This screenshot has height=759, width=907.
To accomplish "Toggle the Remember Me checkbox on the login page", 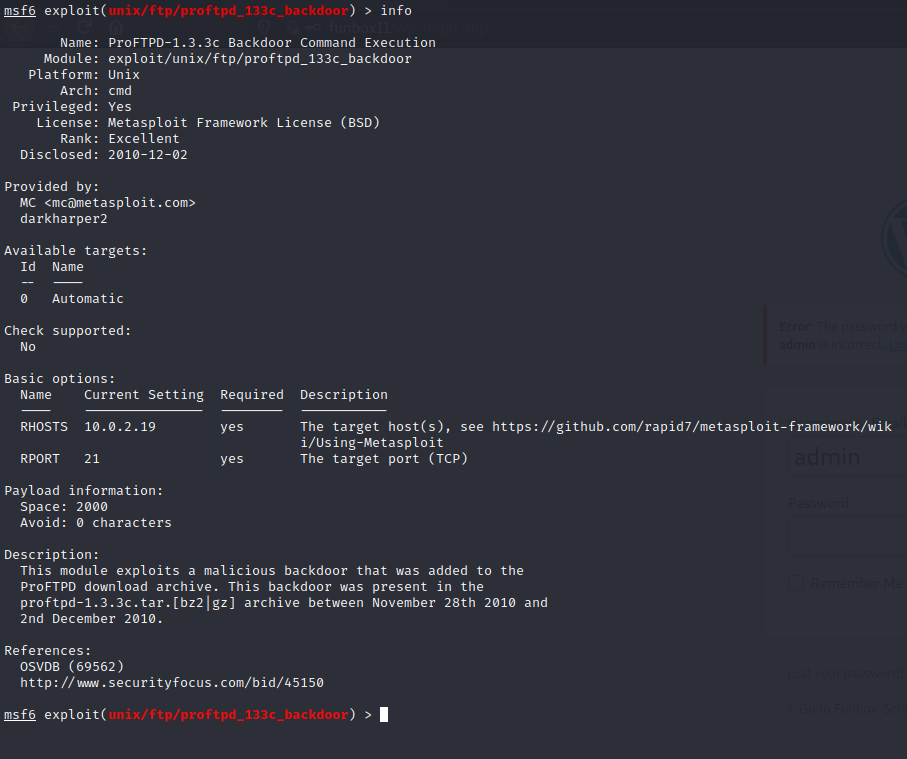I will click(797, 583).
